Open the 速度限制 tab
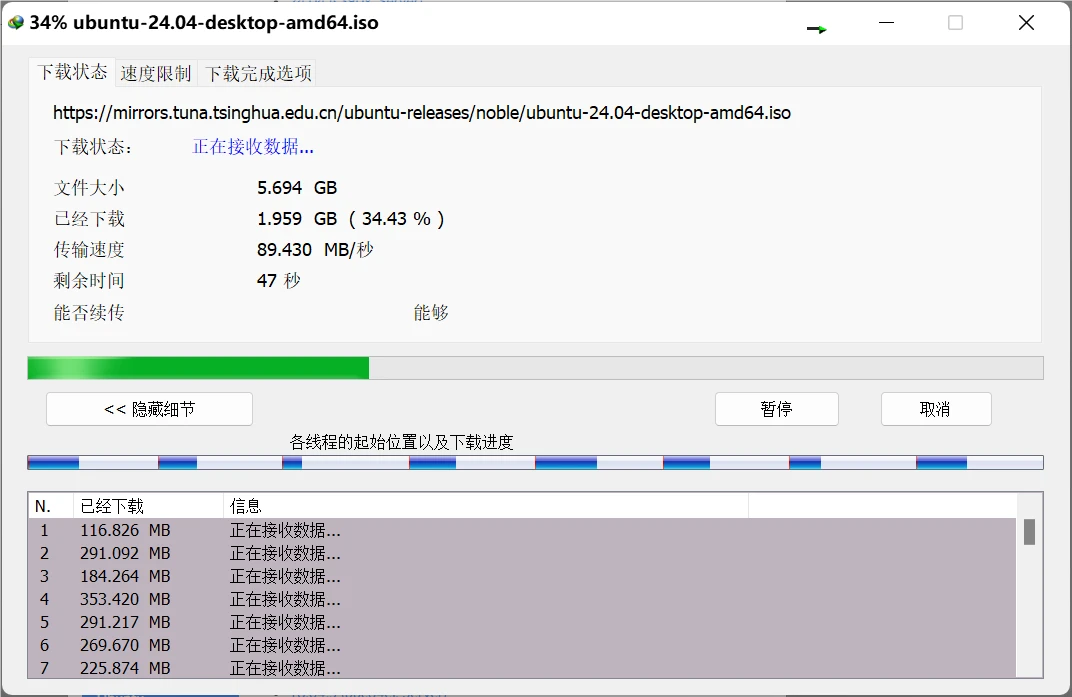The width and height of the screenshot is (1072, 697). pos(156,73)
